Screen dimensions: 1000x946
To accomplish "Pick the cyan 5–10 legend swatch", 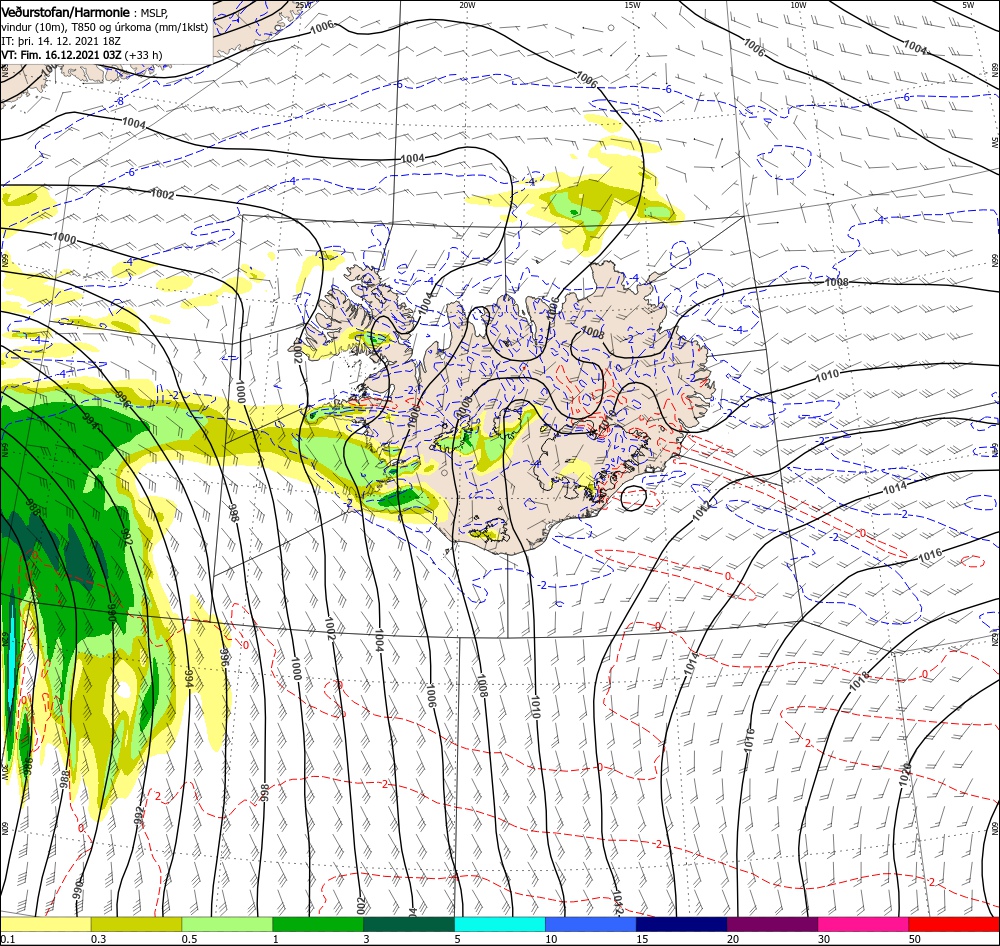I will pyautogui.click(x=500, y=925).
